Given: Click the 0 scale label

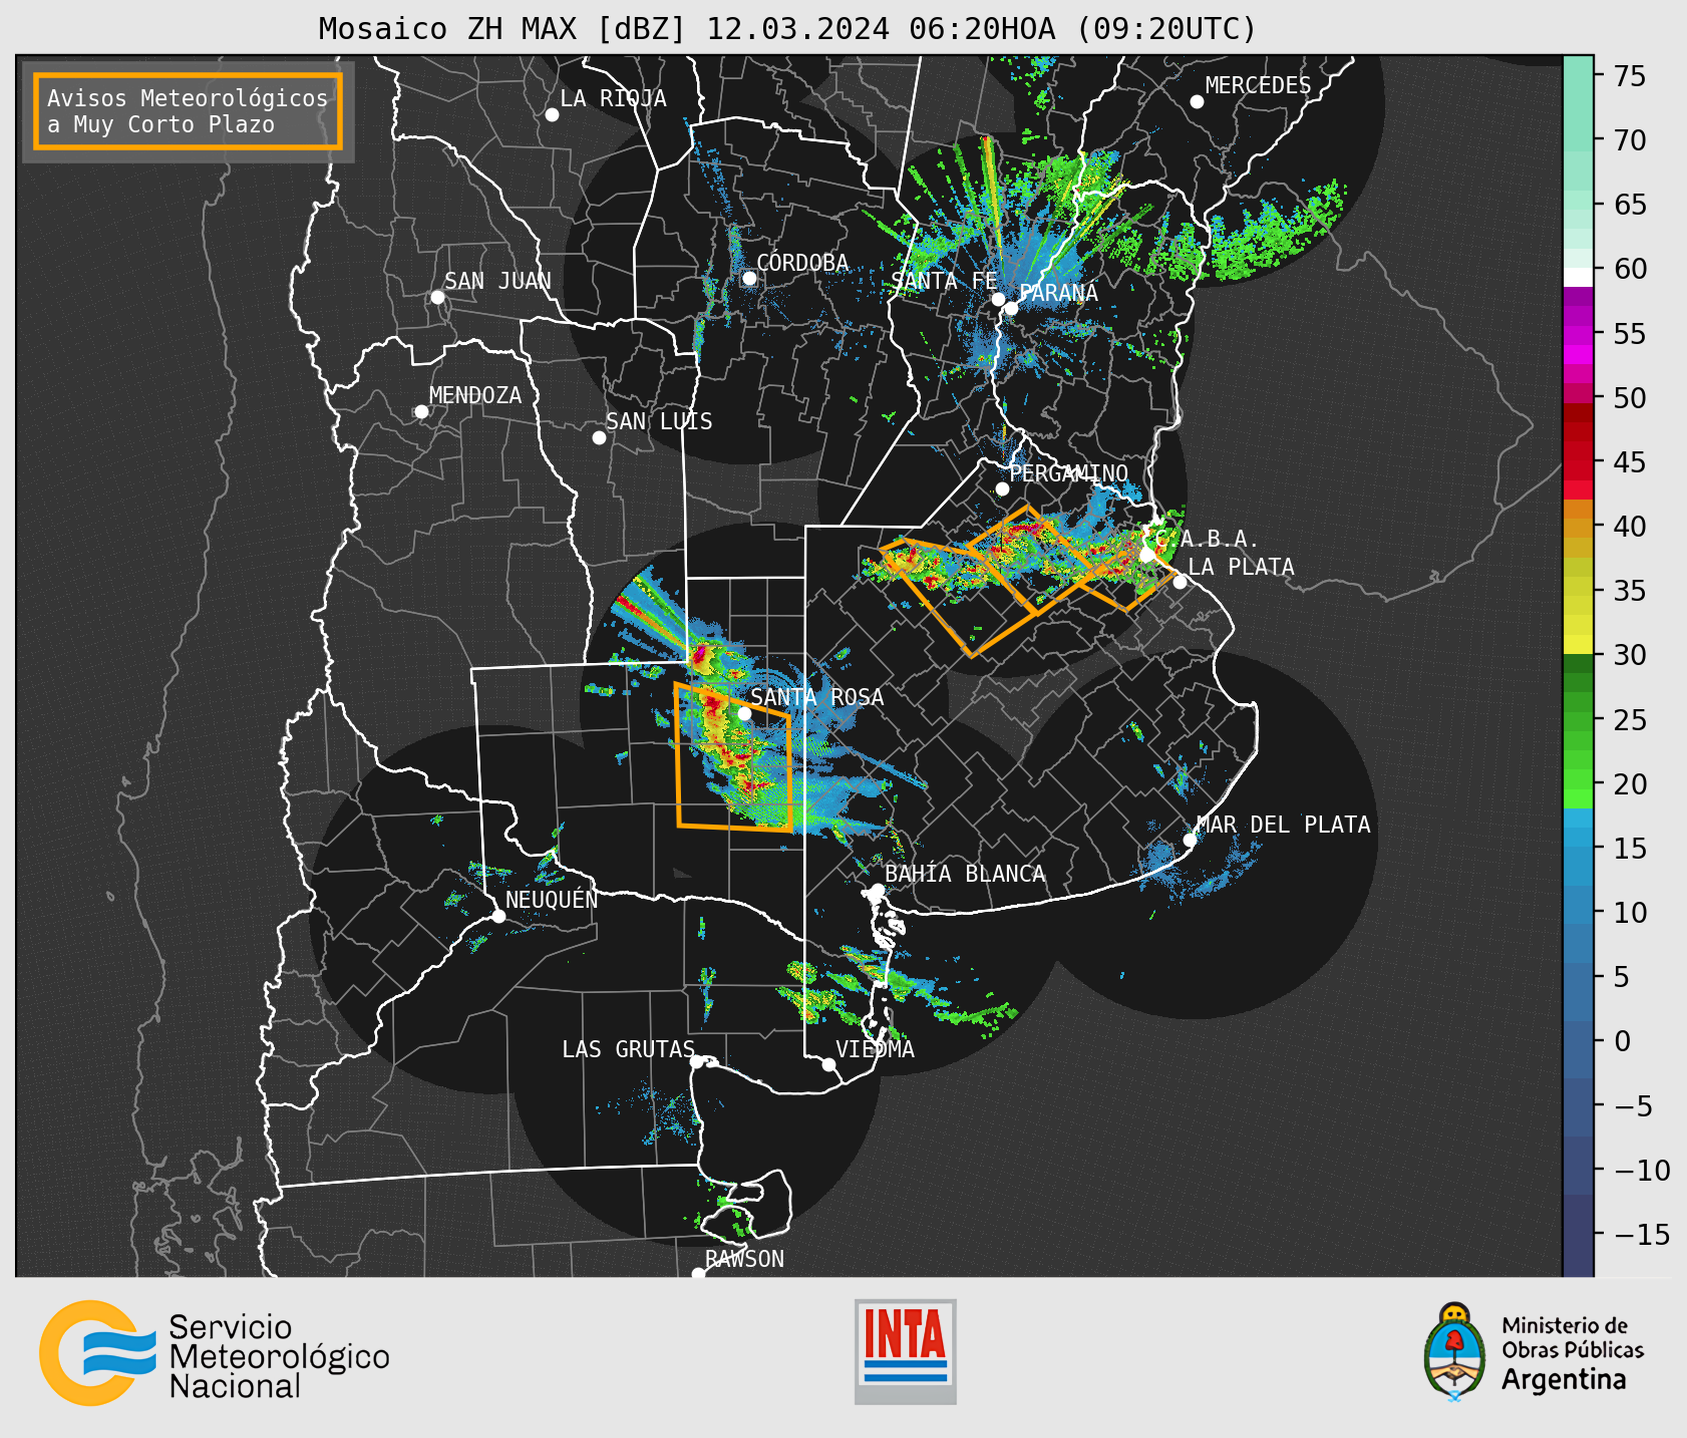Looking at the screenshot, I should (x=1623, y=1042).
